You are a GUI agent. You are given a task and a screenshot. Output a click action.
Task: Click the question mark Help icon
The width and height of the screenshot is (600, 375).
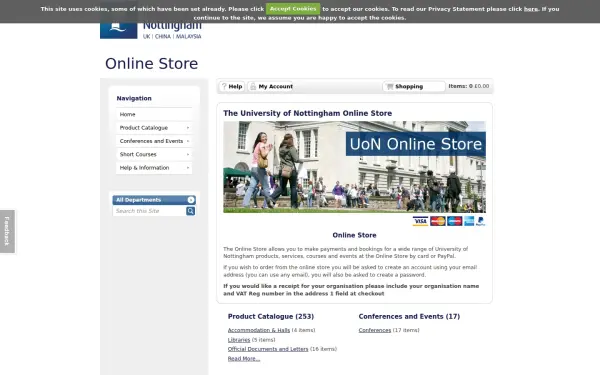coord(224,86)
